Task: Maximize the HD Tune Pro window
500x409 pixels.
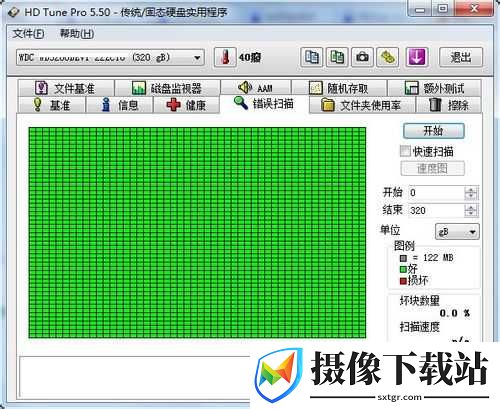Action: click(443, 9)
